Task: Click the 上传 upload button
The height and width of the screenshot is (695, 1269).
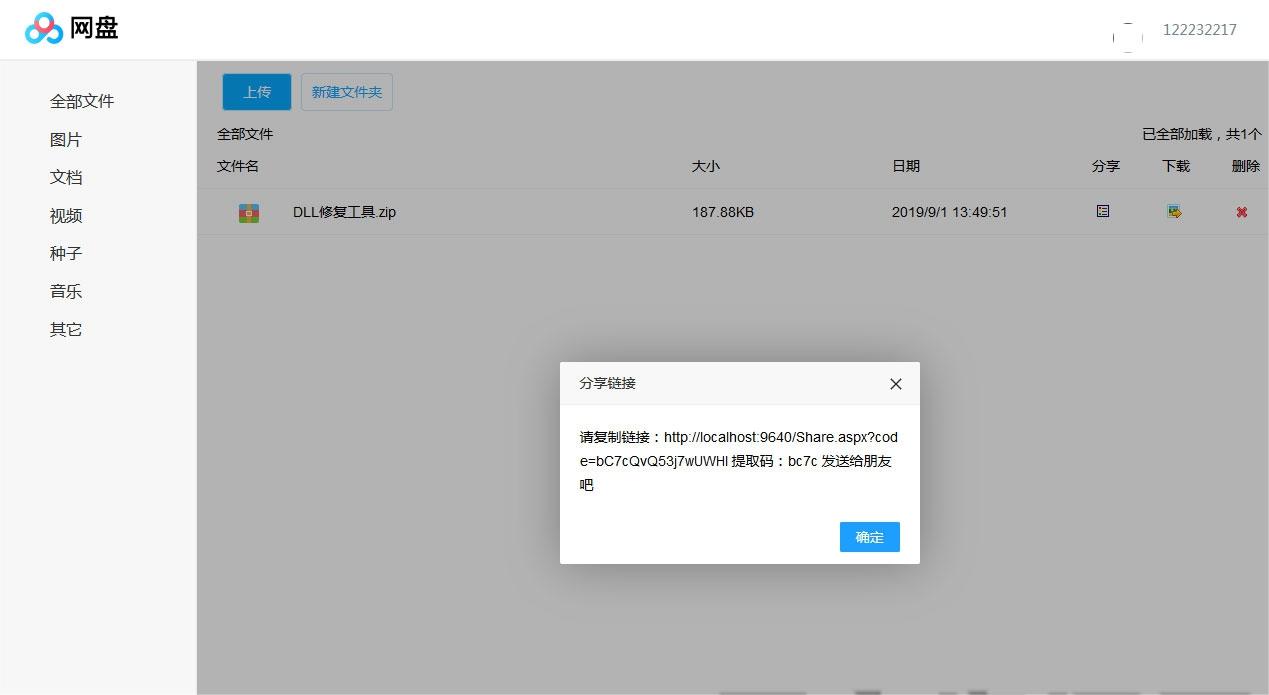Action: click(257, 92)
